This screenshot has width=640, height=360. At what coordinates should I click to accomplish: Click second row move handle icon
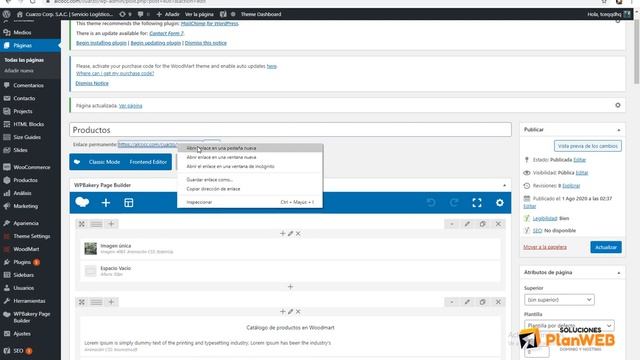[82, 302]
